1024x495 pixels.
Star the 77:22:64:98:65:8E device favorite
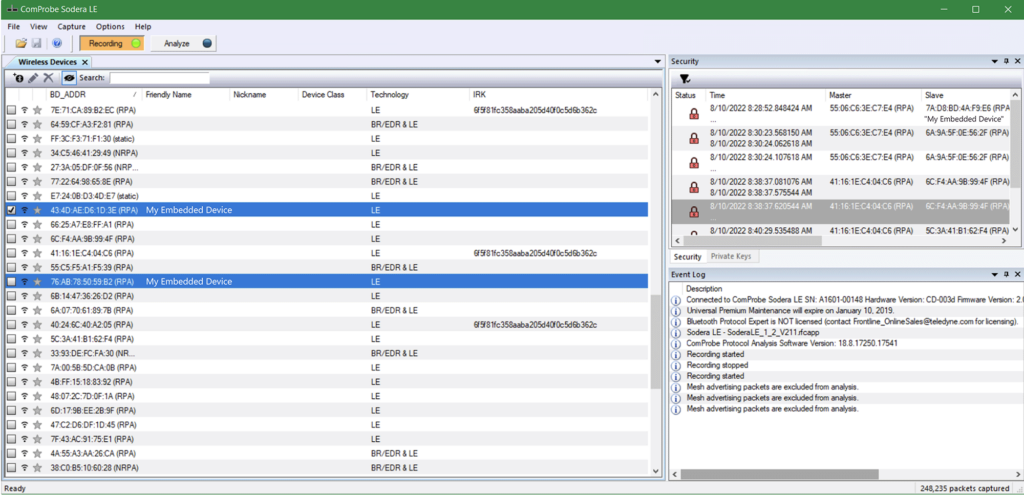pyautogui.click(x=37, y=182)
